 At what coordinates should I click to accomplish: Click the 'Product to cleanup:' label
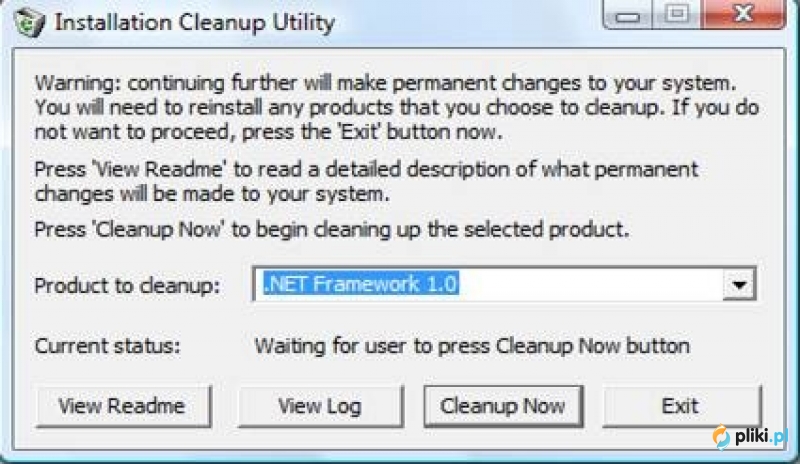point(127,286)
